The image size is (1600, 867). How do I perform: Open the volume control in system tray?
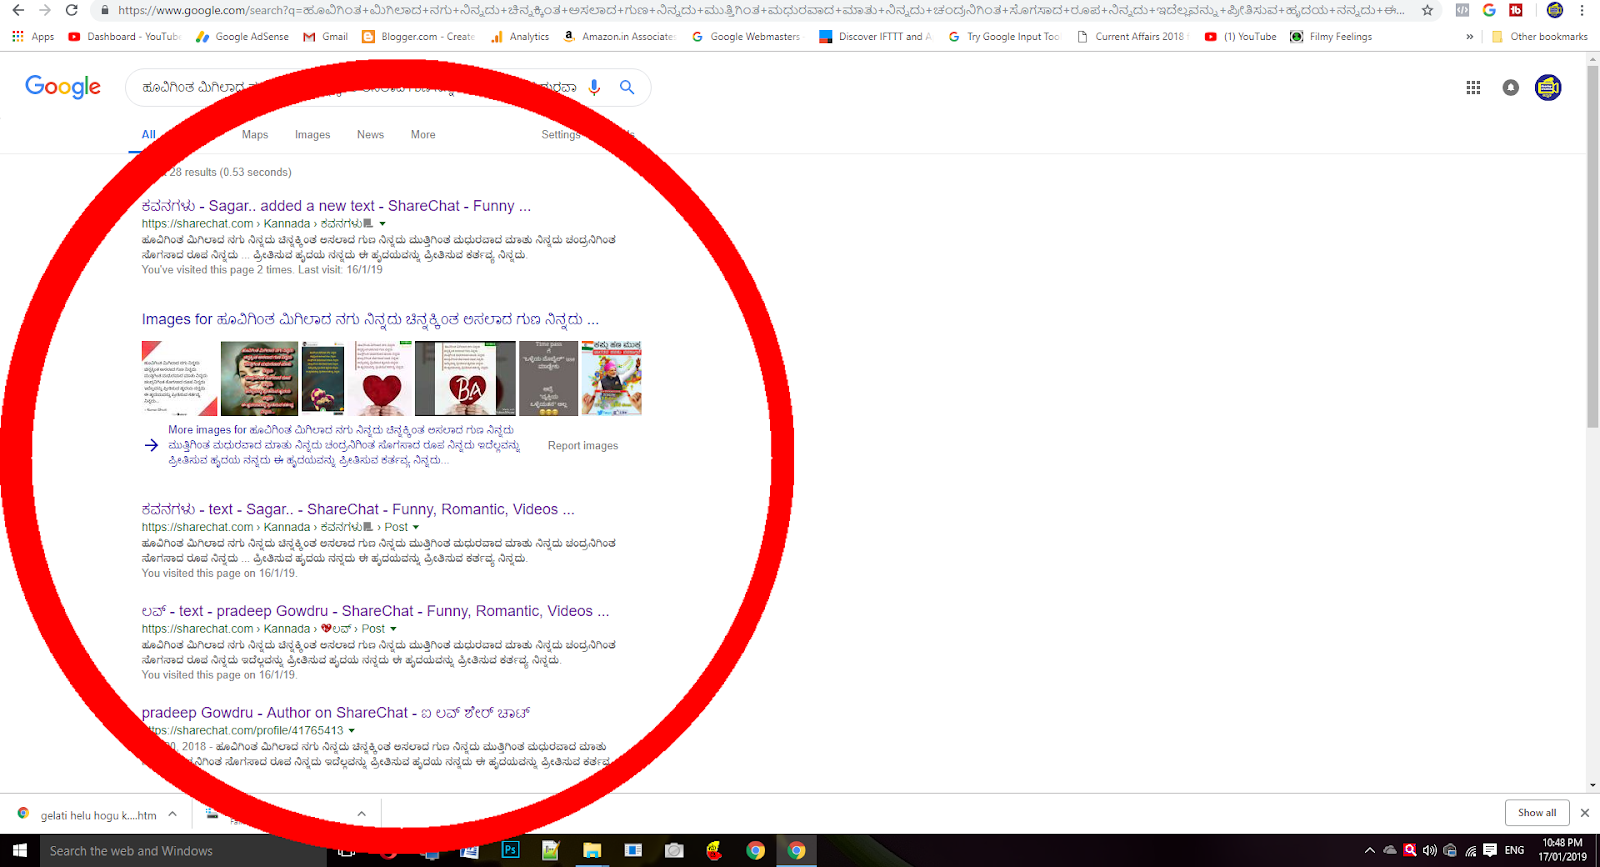pos(1430,851)
